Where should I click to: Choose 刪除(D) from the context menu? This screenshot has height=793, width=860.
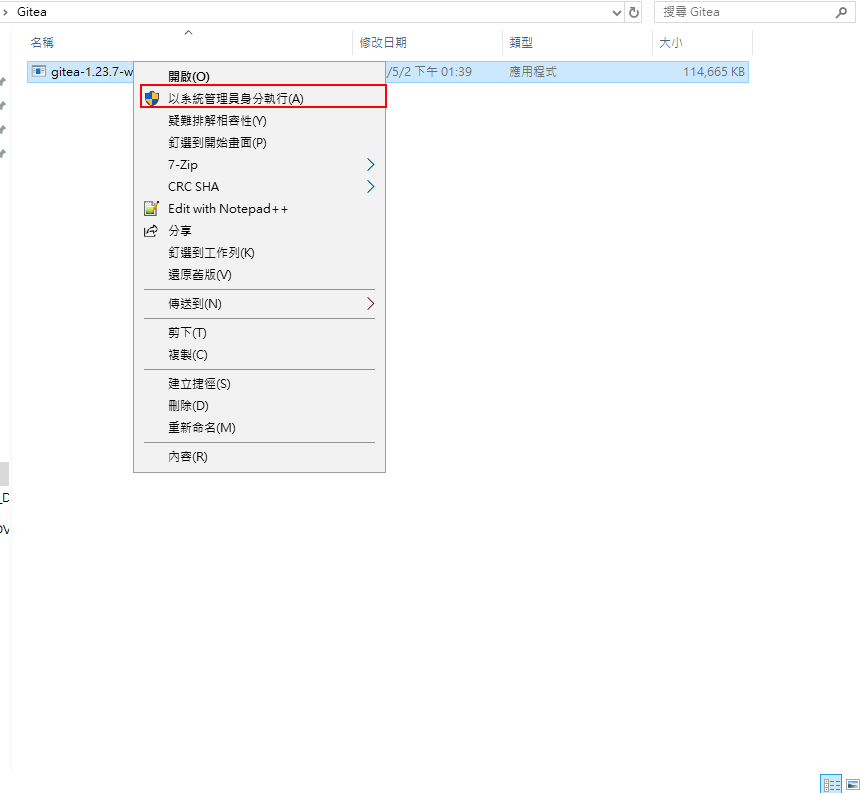click(x=259, y=405)
